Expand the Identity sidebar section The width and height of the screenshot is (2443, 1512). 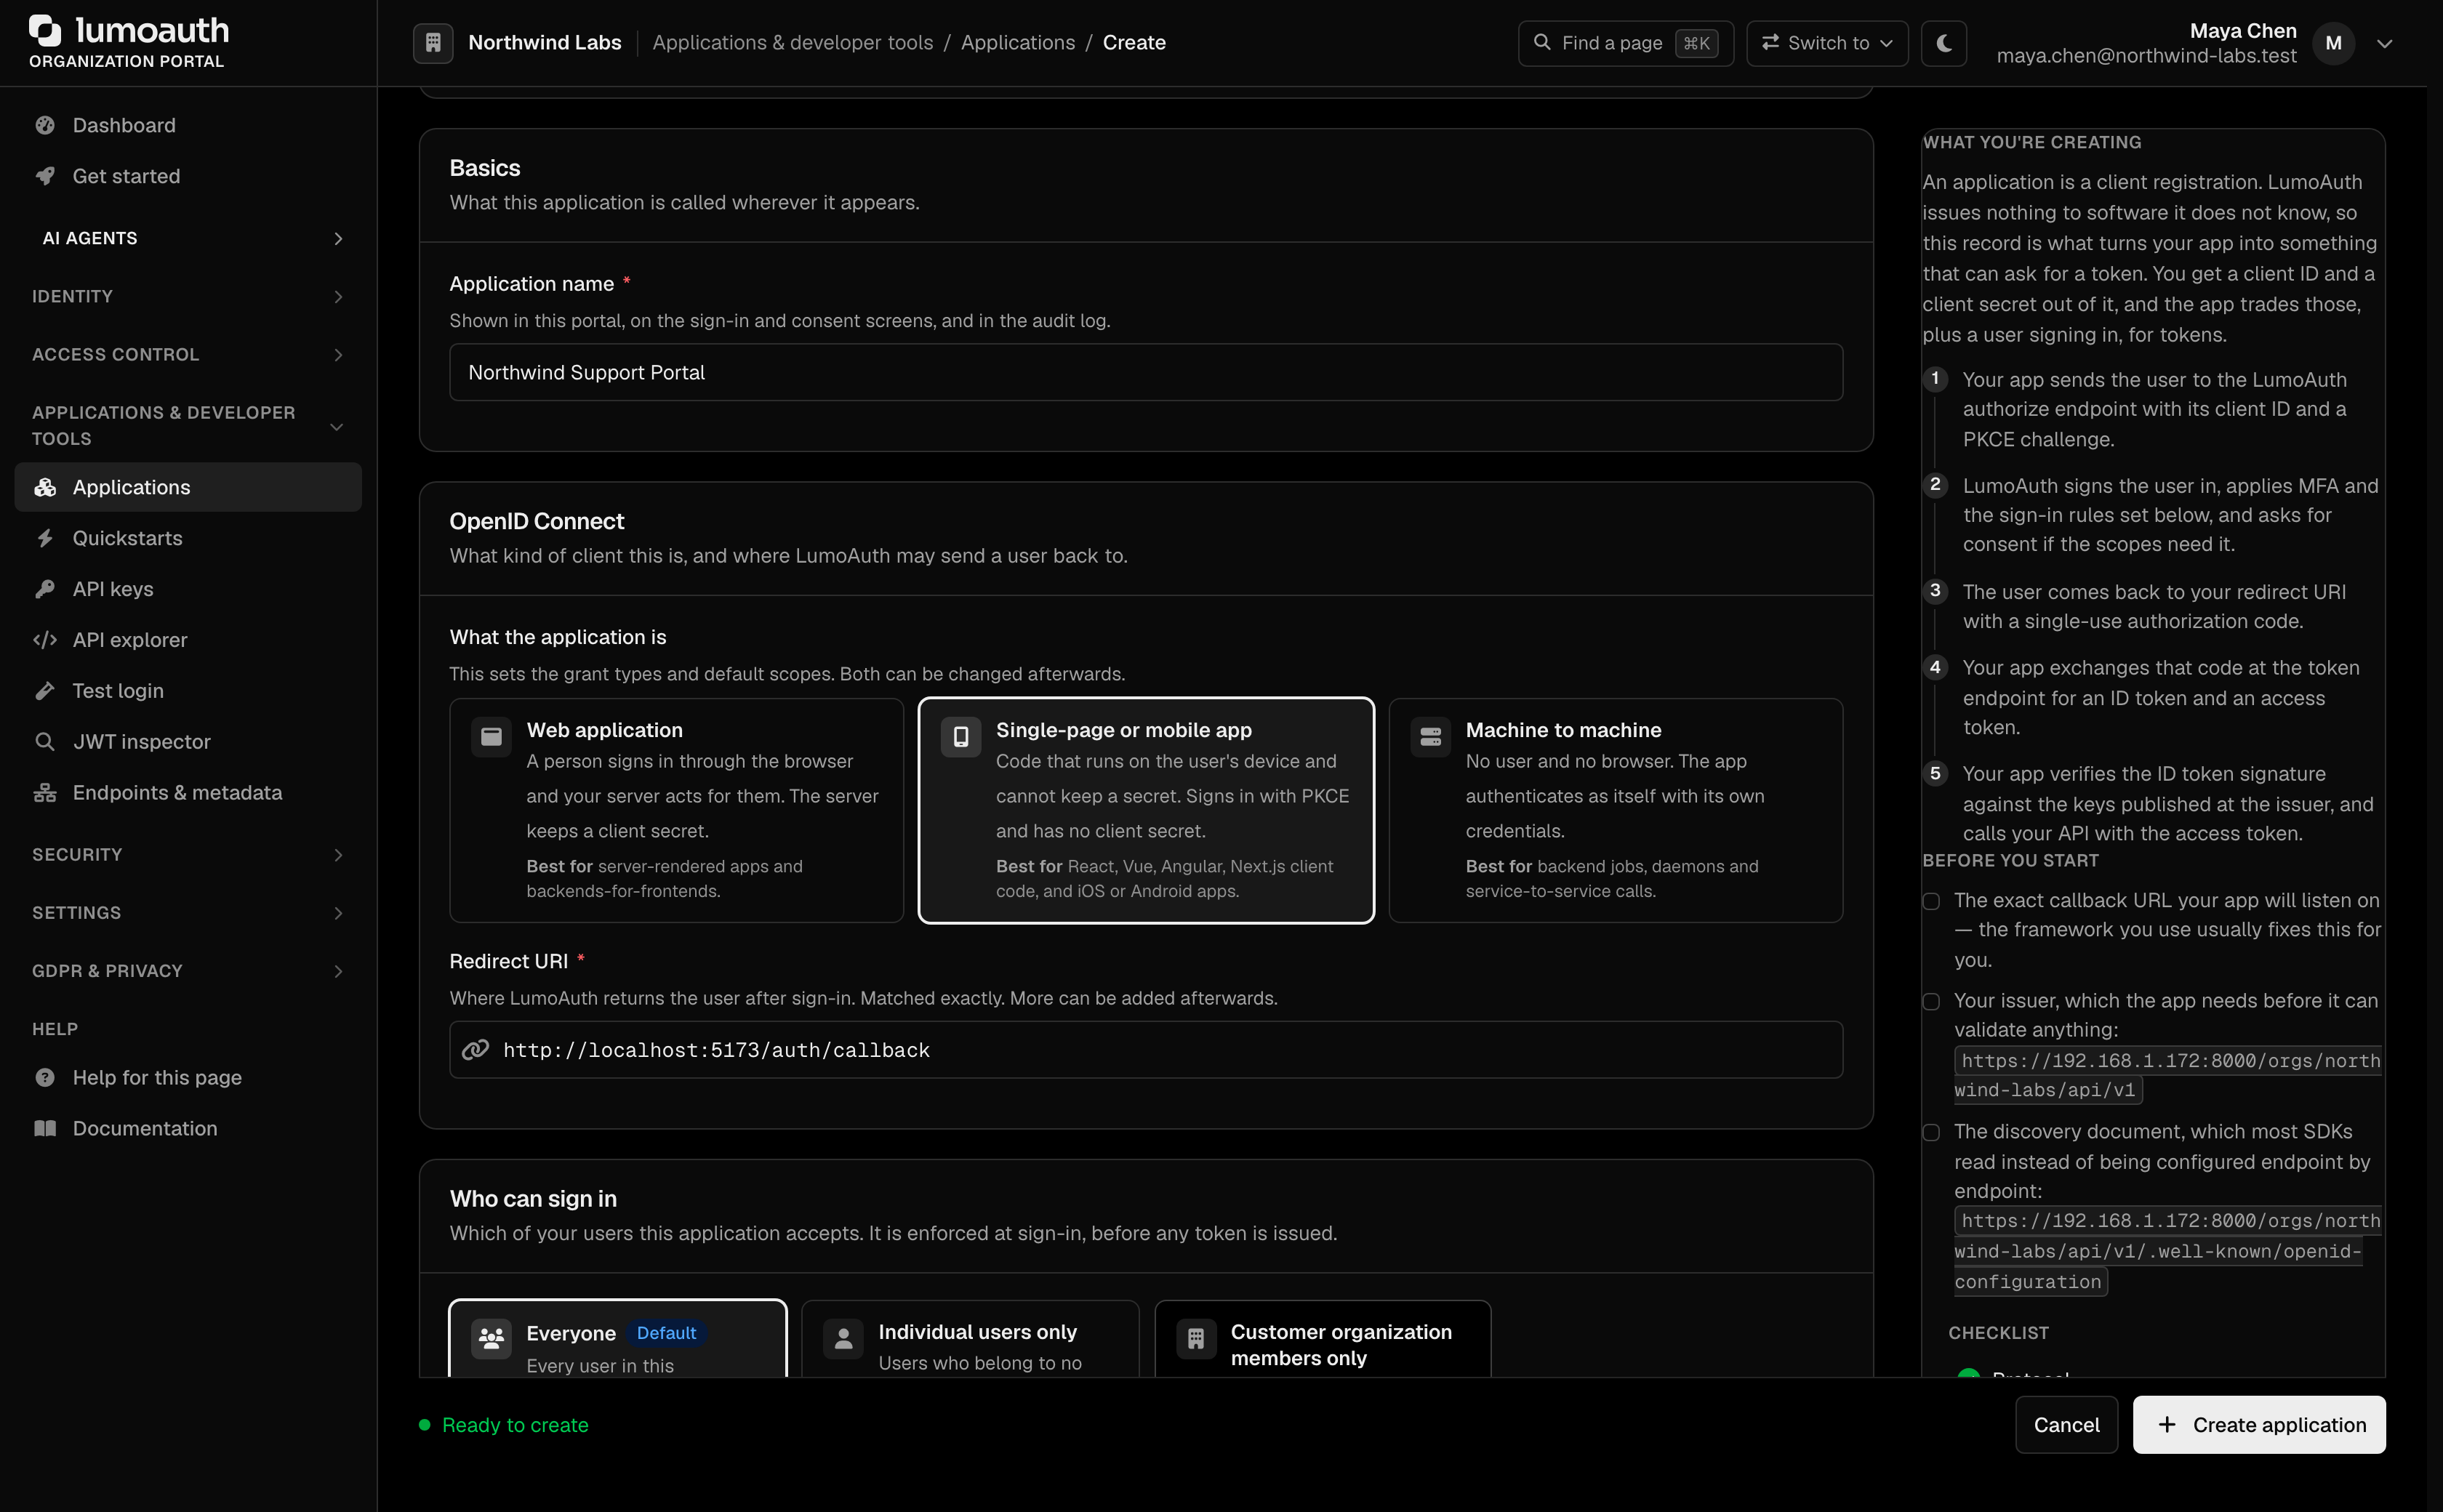188,296
